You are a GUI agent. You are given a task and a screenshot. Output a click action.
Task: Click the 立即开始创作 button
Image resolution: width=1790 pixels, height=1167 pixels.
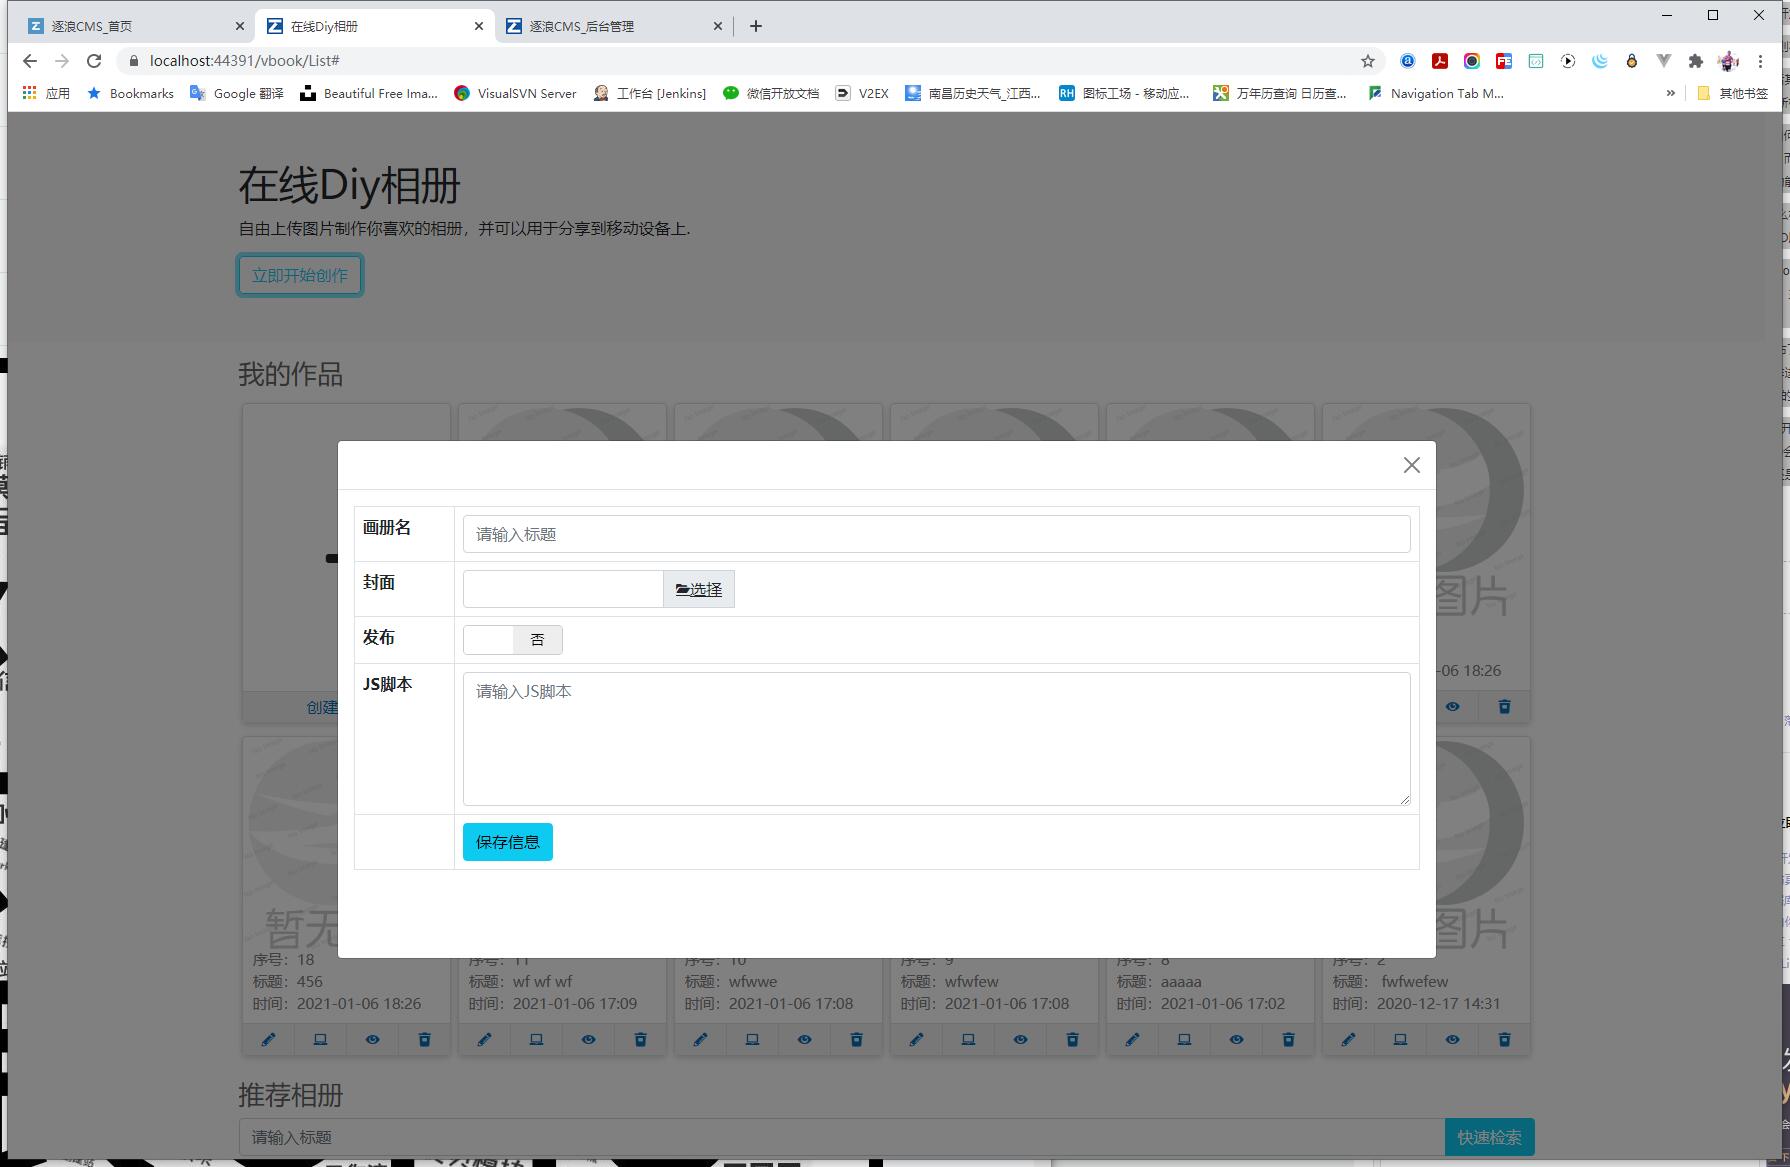(x=299, y=274)
